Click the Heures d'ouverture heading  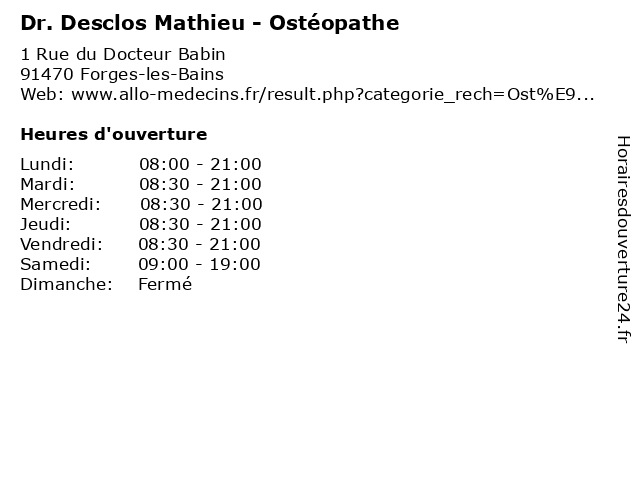pos(114,134)
